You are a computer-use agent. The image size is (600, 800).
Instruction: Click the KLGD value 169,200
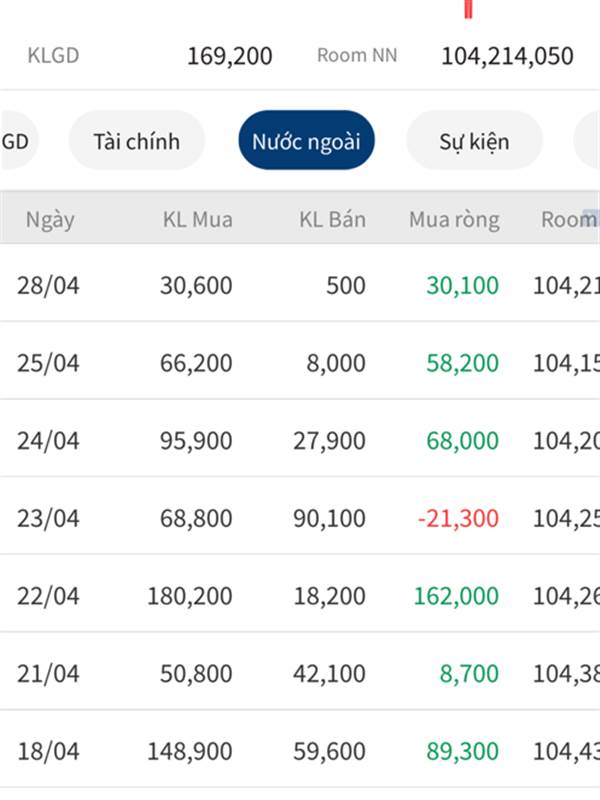pyautogui.click(x=230, y=56)
